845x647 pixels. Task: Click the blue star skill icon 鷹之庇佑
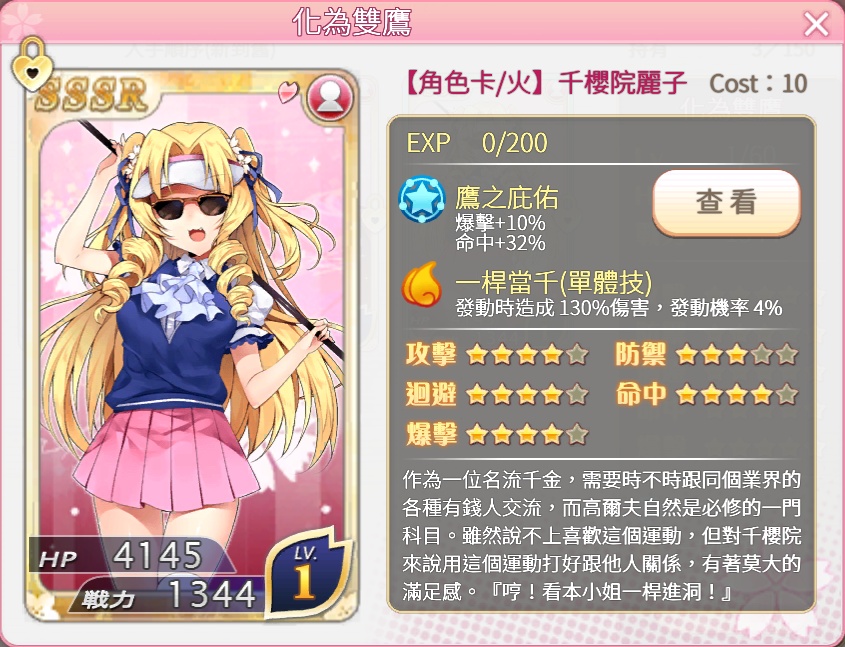click(422, 200)
